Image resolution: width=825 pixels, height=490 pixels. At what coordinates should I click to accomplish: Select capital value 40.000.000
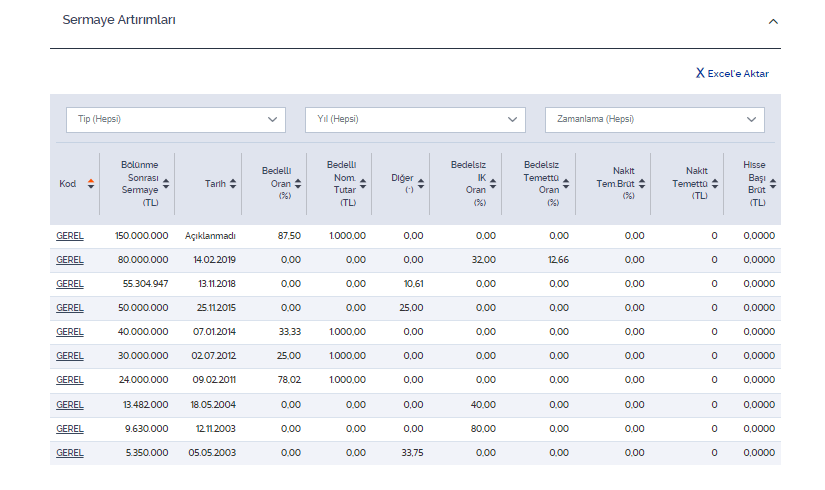(x=143, y=332)
